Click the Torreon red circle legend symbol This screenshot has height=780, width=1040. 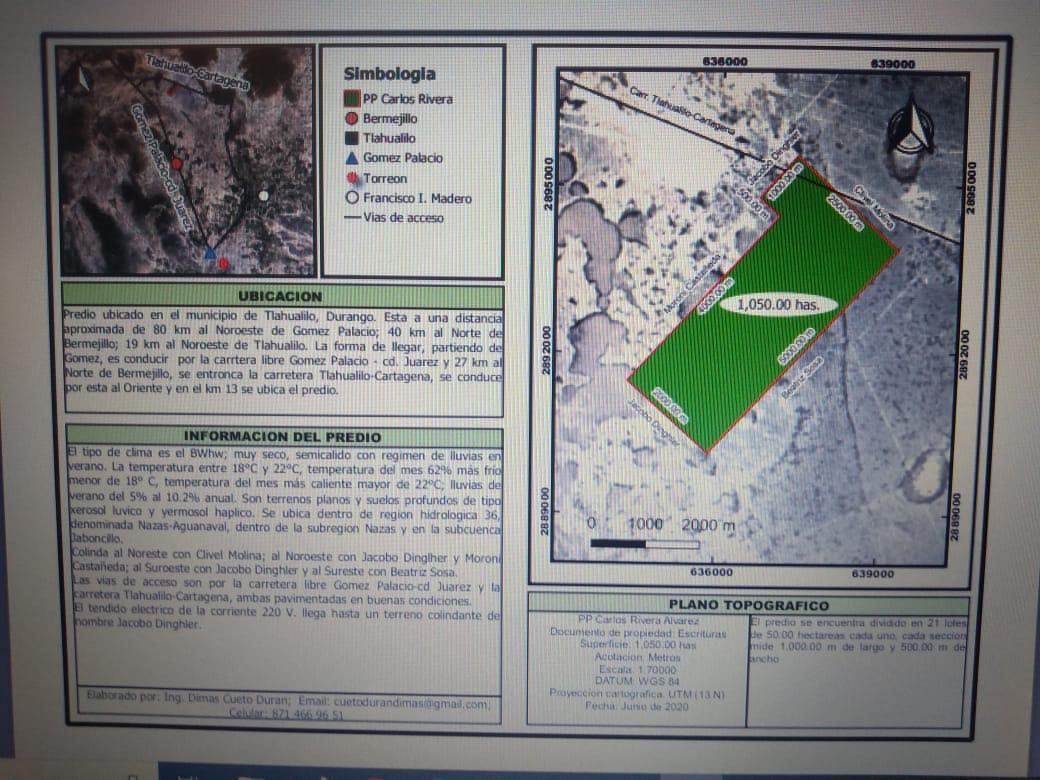pos(353,178)
